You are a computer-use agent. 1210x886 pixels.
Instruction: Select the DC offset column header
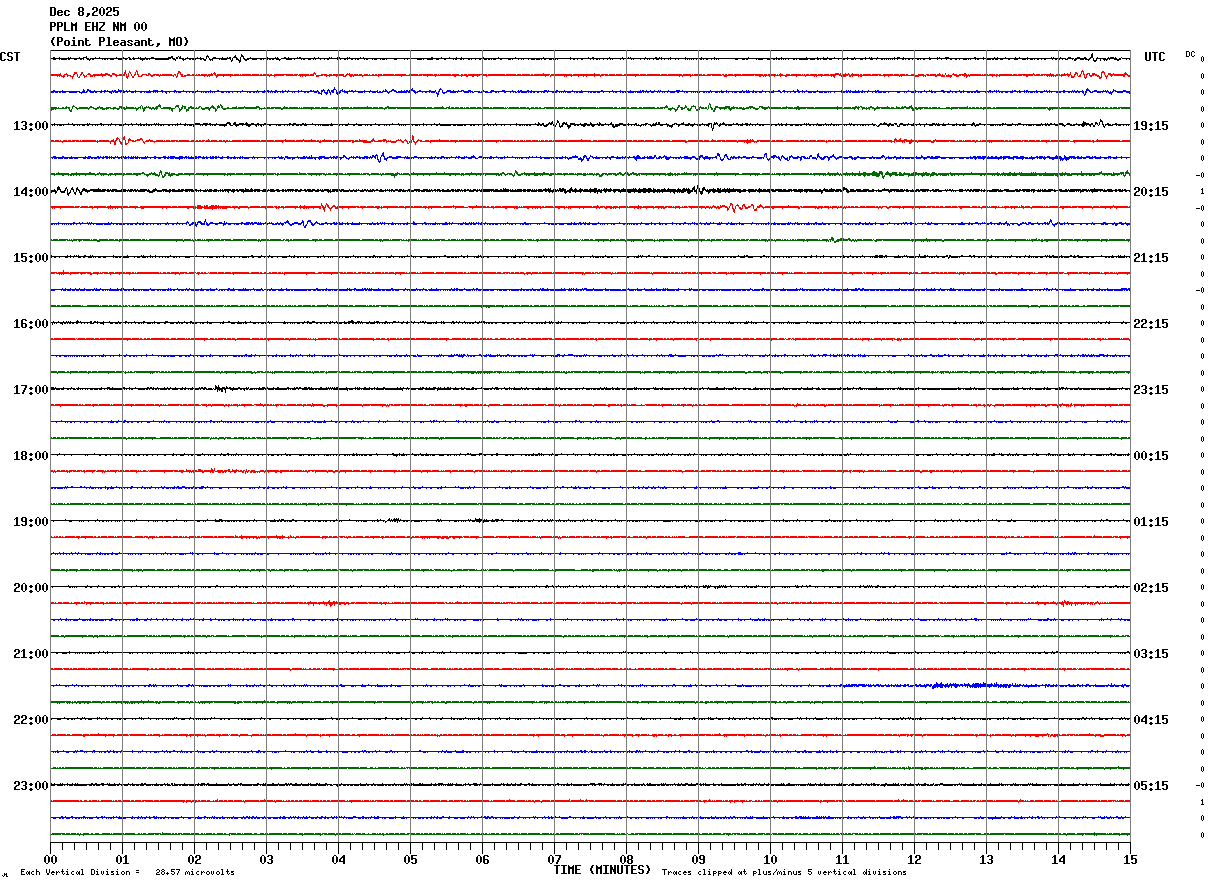(x=1190, y=54)
